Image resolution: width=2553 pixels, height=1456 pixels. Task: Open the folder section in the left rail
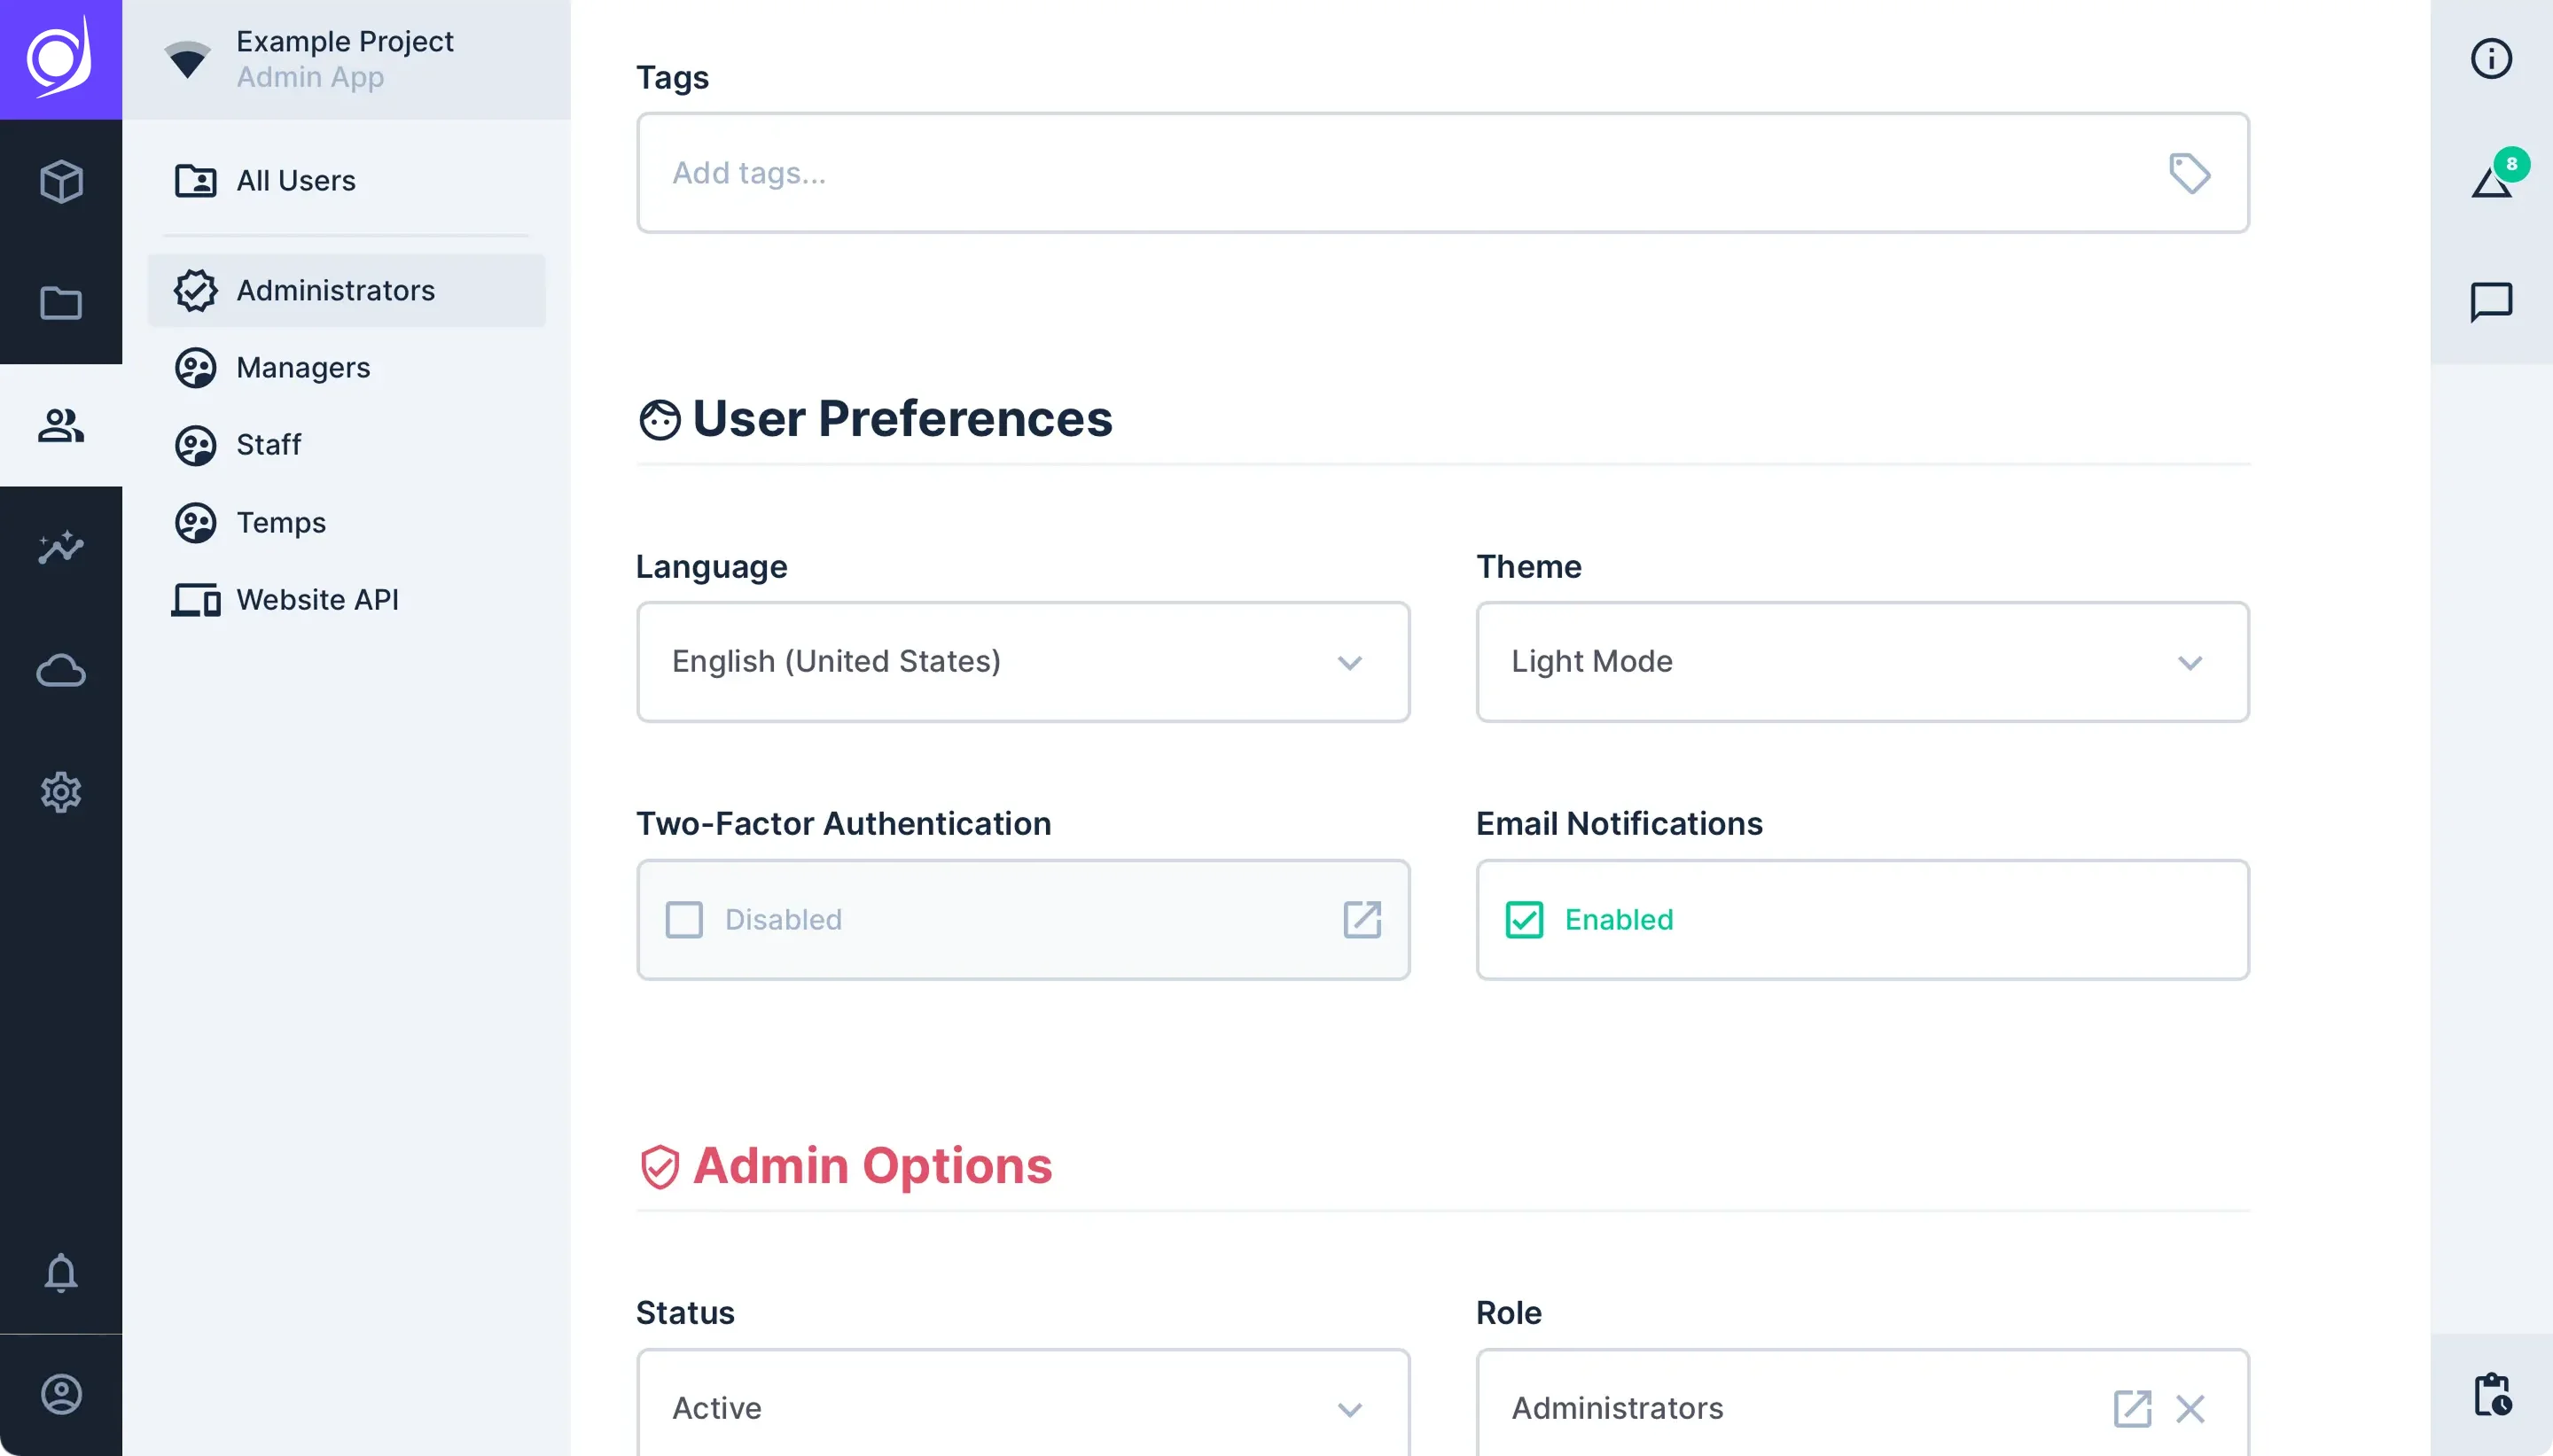60,303
